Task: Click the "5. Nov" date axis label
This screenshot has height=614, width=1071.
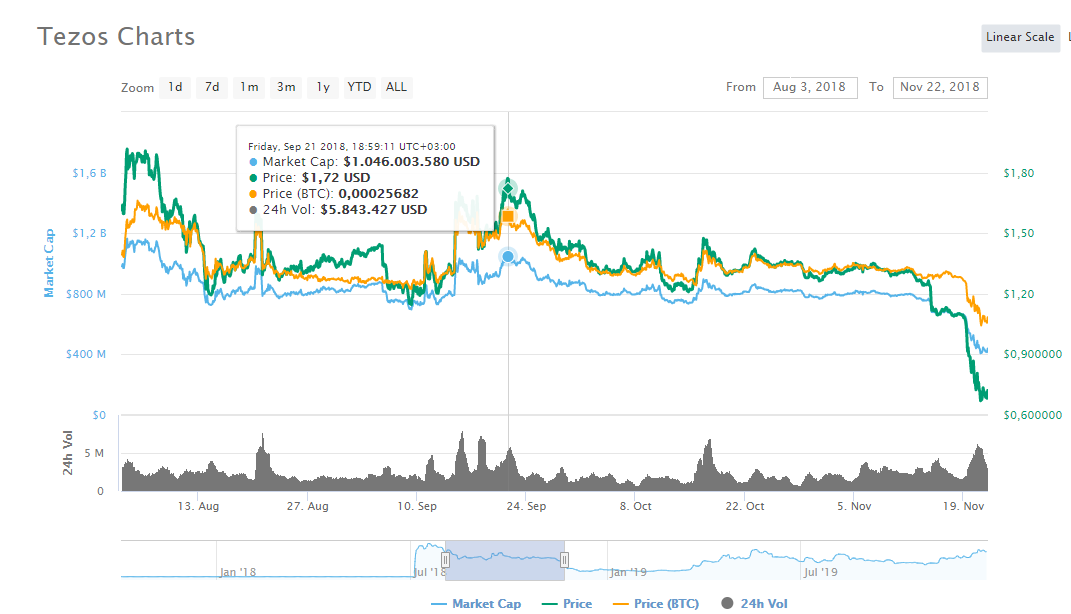Action: tap(854, 507)
